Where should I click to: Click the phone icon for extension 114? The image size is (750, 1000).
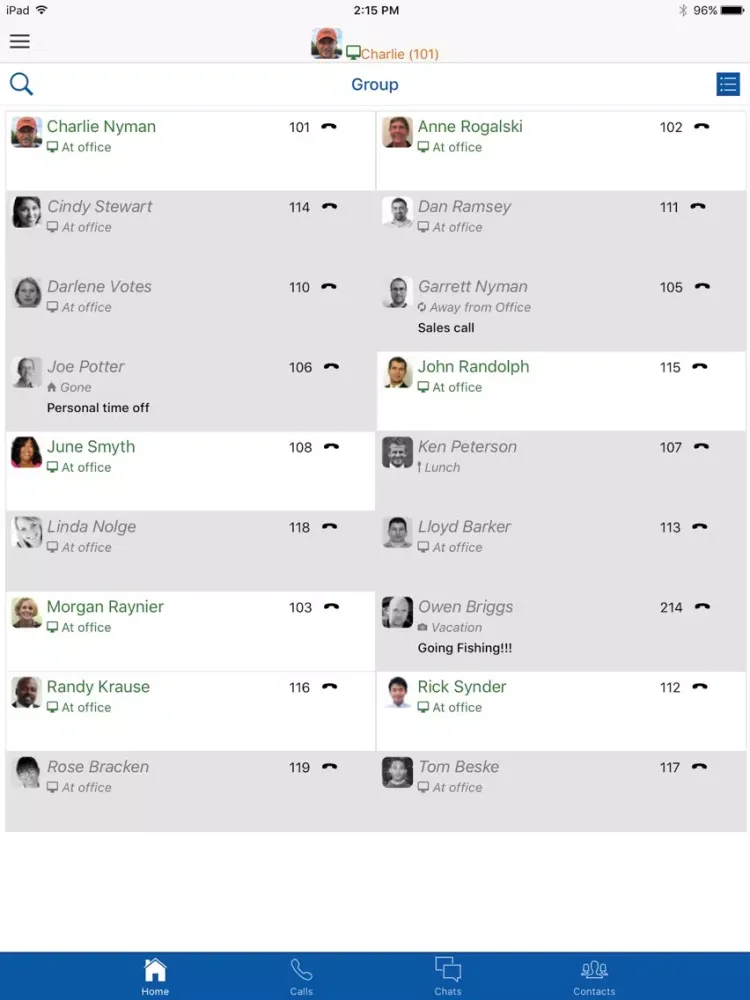click(329, 207)
